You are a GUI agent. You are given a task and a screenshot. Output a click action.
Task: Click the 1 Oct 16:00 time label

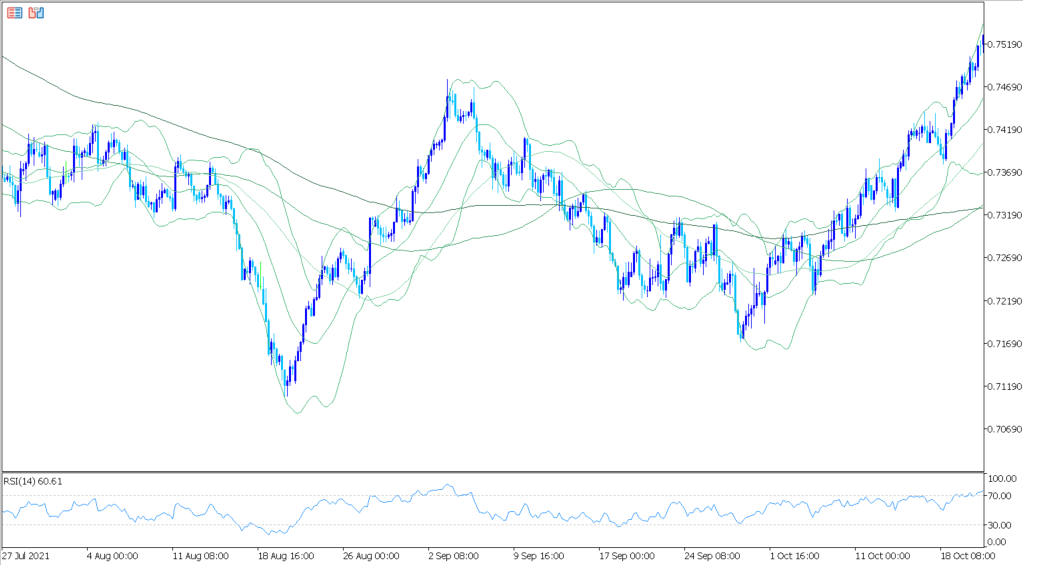coord(794,556)
